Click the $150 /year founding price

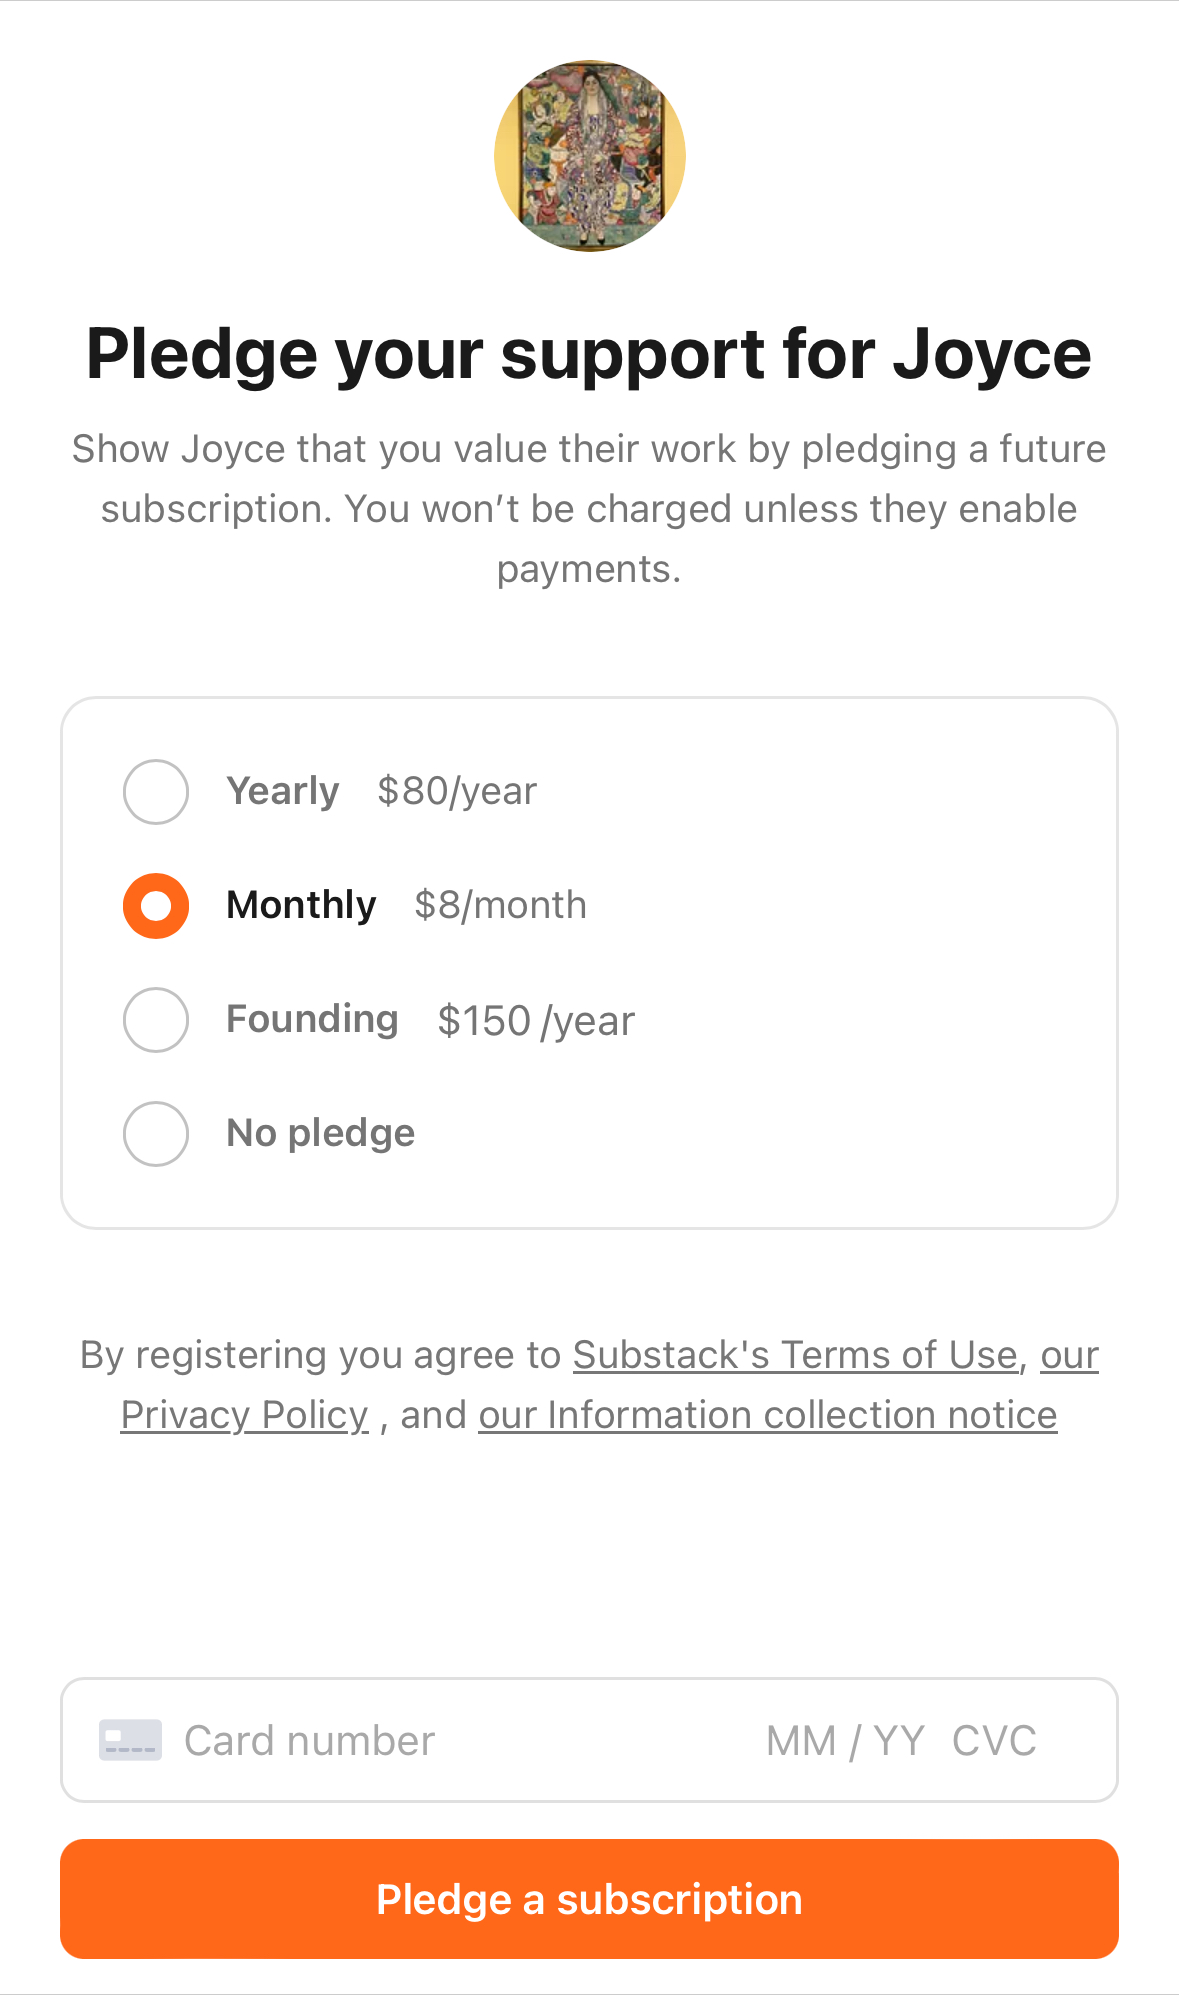click(x=536, y=1021)
